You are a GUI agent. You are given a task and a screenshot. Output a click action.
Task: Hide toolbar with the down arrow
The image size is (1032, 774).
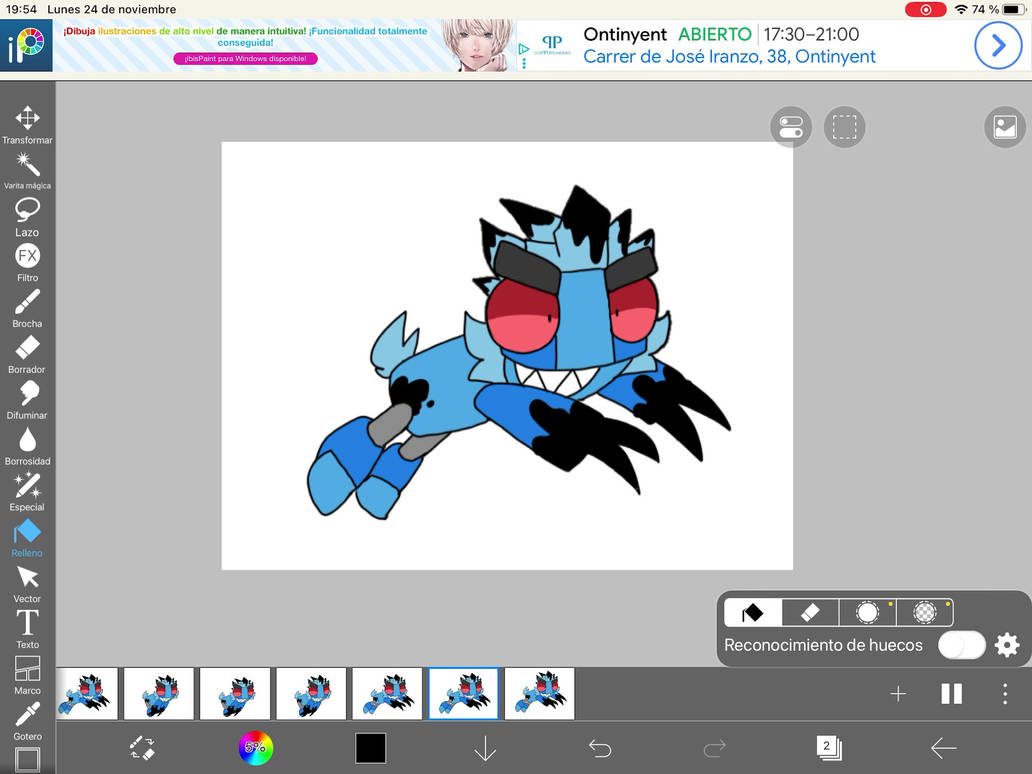coord(485,748)
